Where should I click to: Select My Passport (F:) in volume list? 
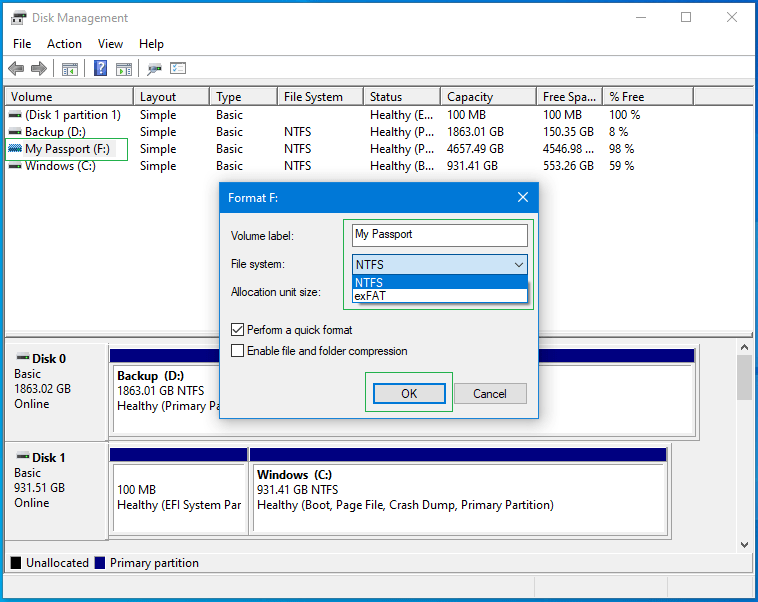coord(68,149)
